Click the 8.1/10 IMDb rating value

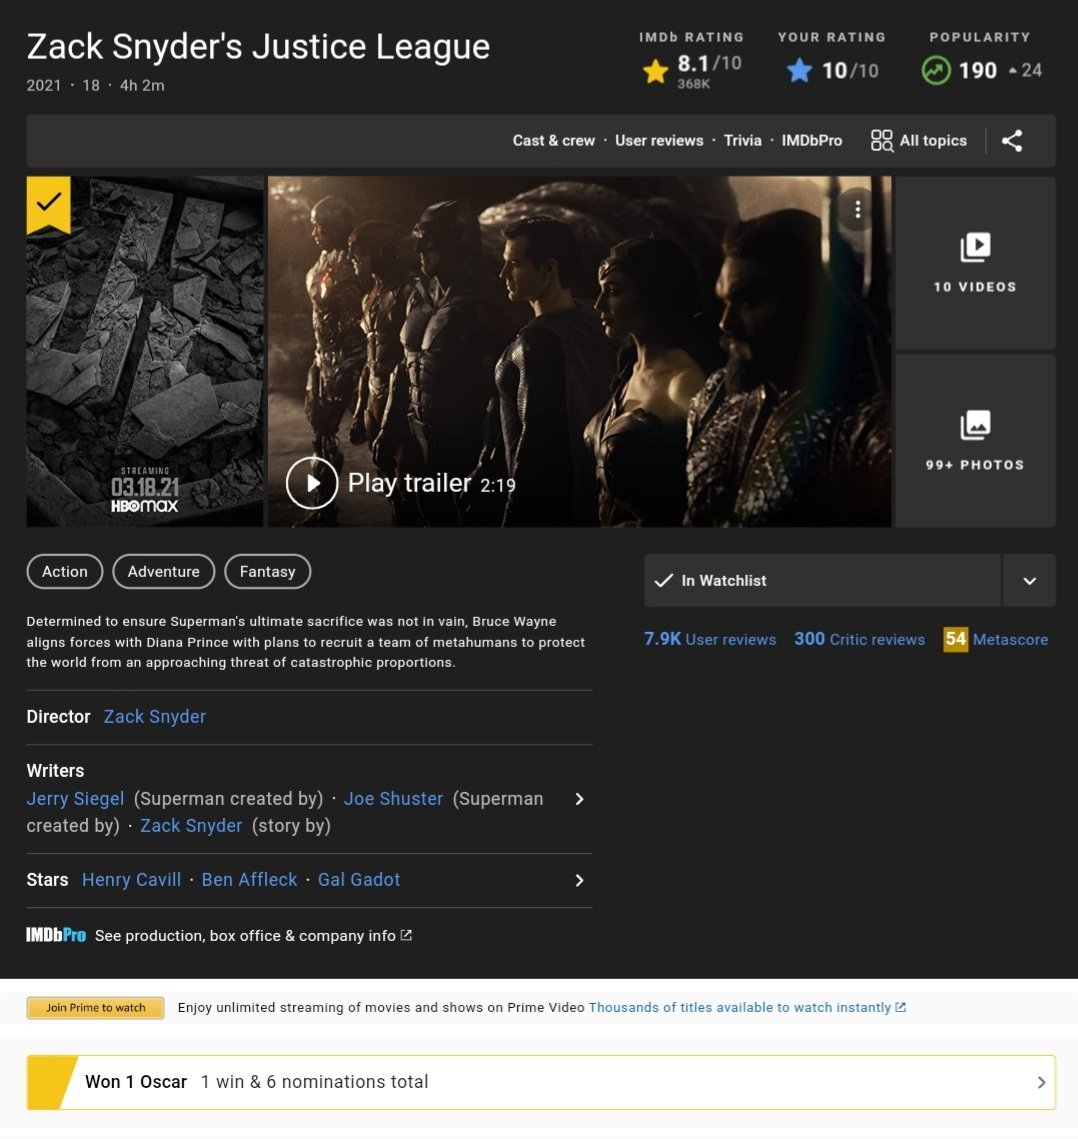coord(709,64)
